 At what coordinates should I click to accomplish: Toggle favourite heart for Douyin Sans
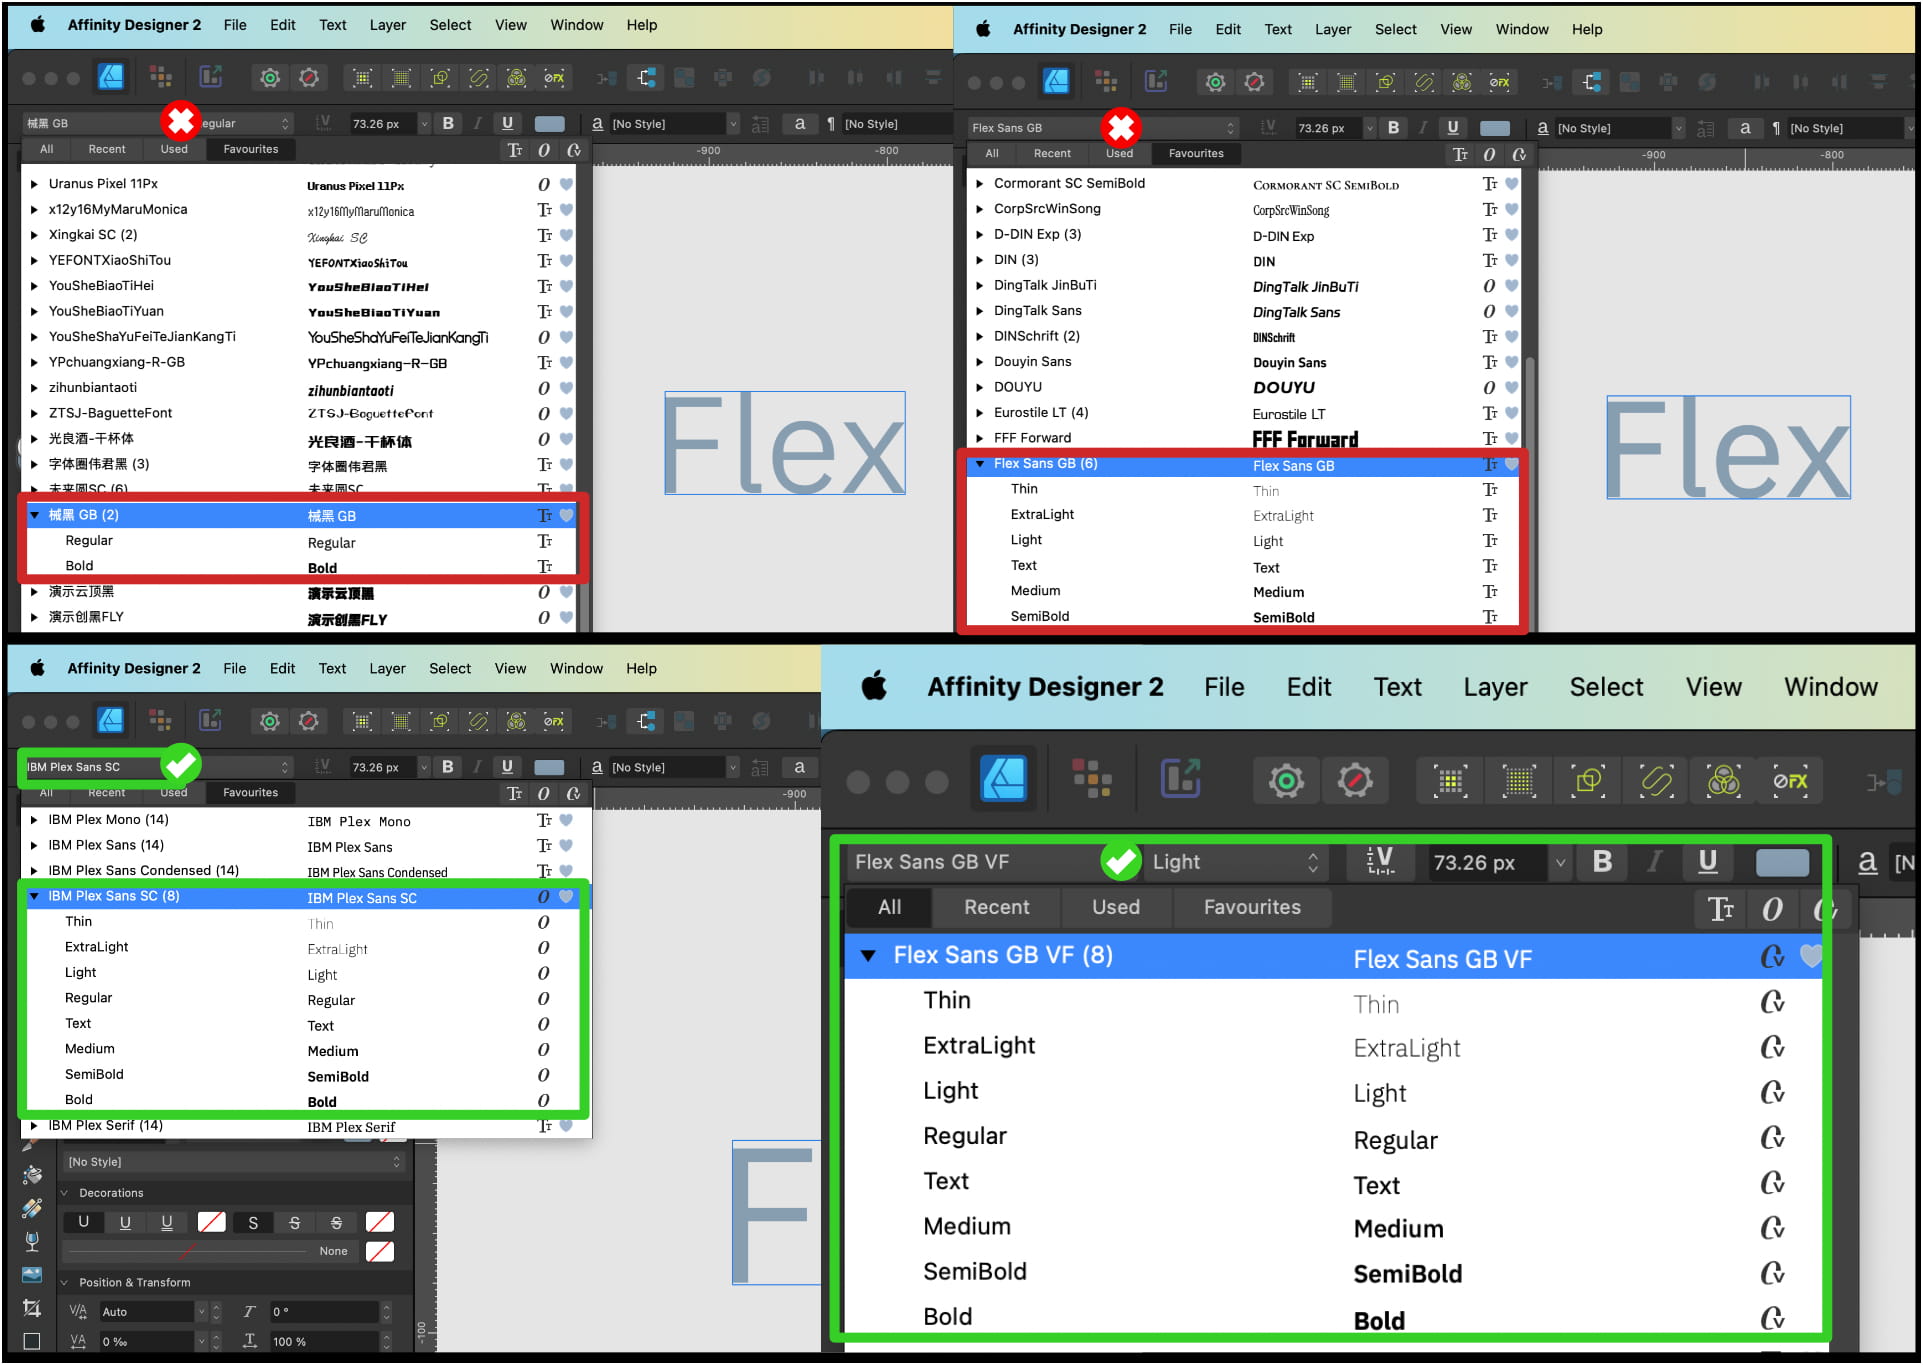click(x=1511, y=362)
